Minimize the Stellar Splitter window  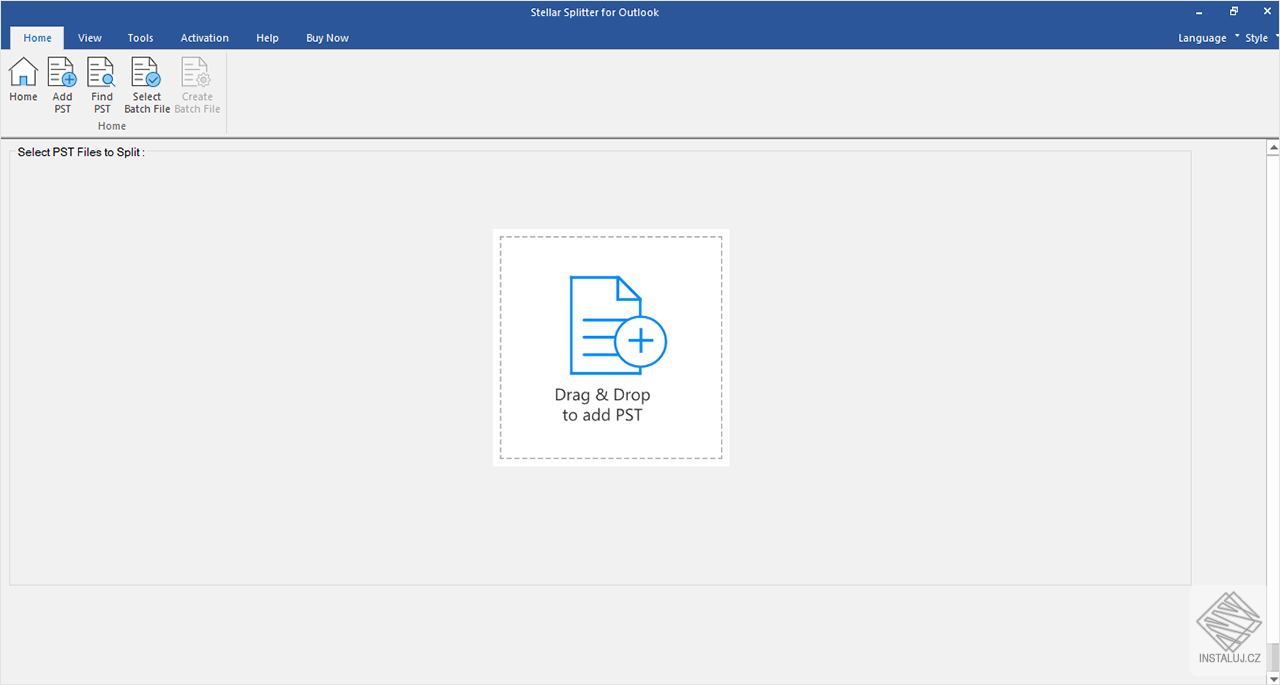(x=1199, y=11)
